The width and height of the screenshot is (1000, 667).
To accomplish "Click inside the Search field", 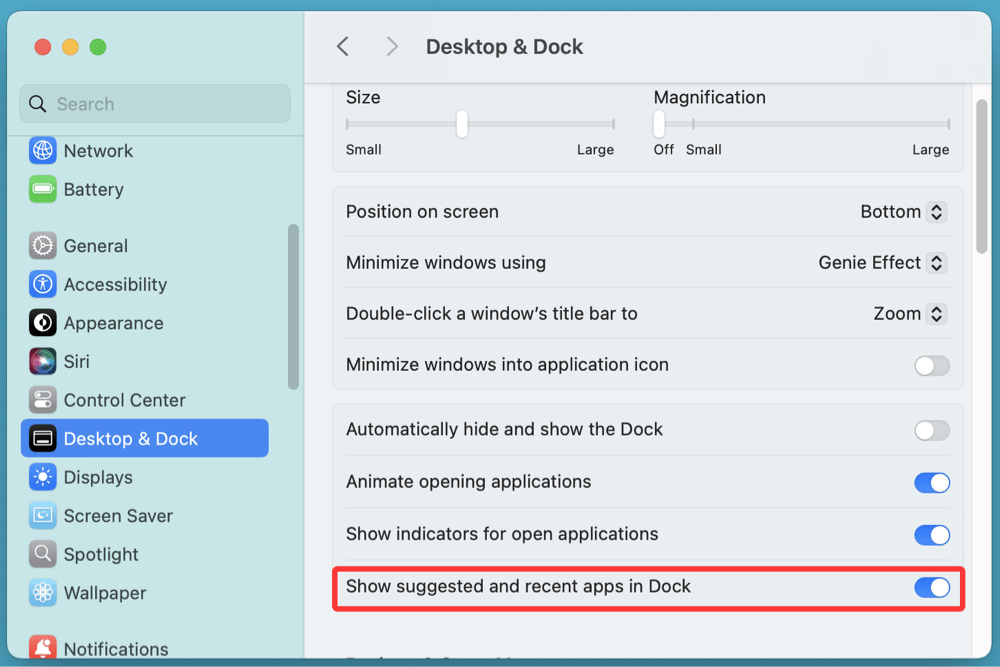I will pyautogui.click(x=154, y=103).
